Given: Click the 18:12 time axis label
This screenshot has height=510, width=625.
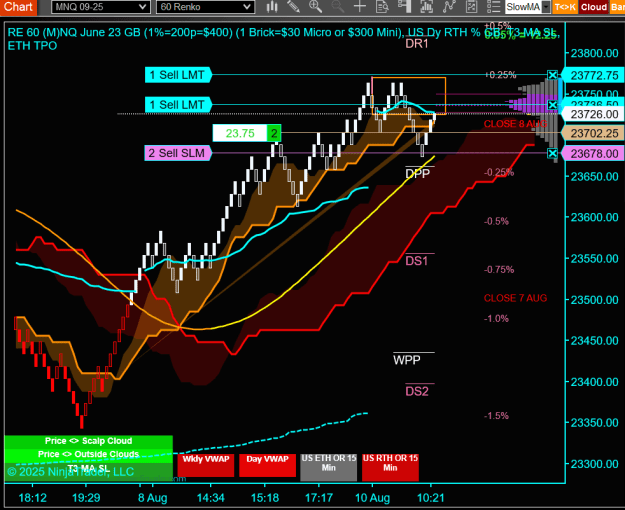Looking at the screenshot, I should click(33, 498).
